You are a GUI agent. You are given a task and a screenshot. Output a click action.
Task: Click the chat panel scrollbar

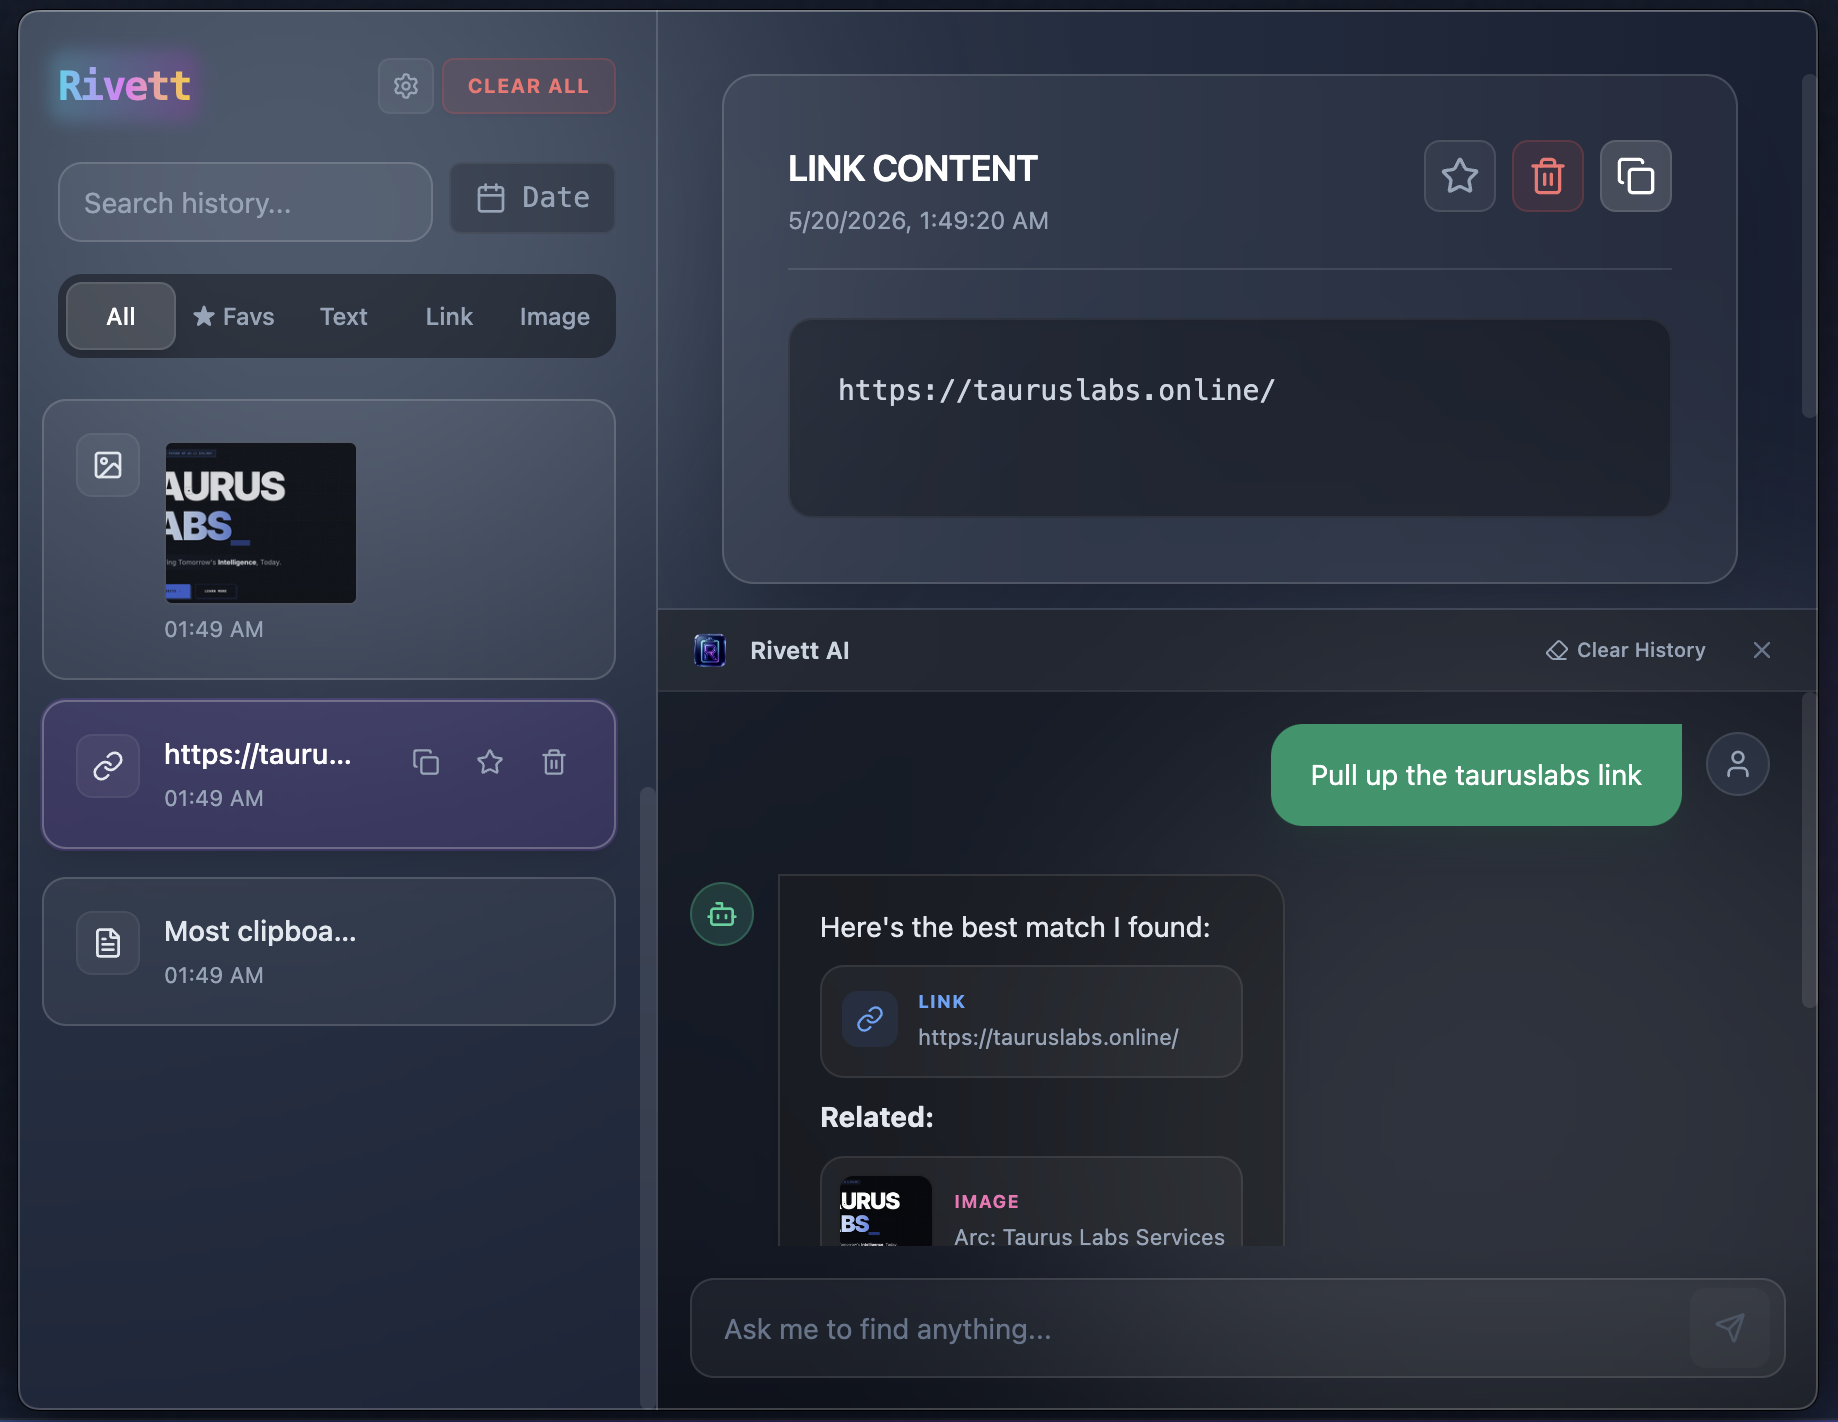pos(1809,850)
